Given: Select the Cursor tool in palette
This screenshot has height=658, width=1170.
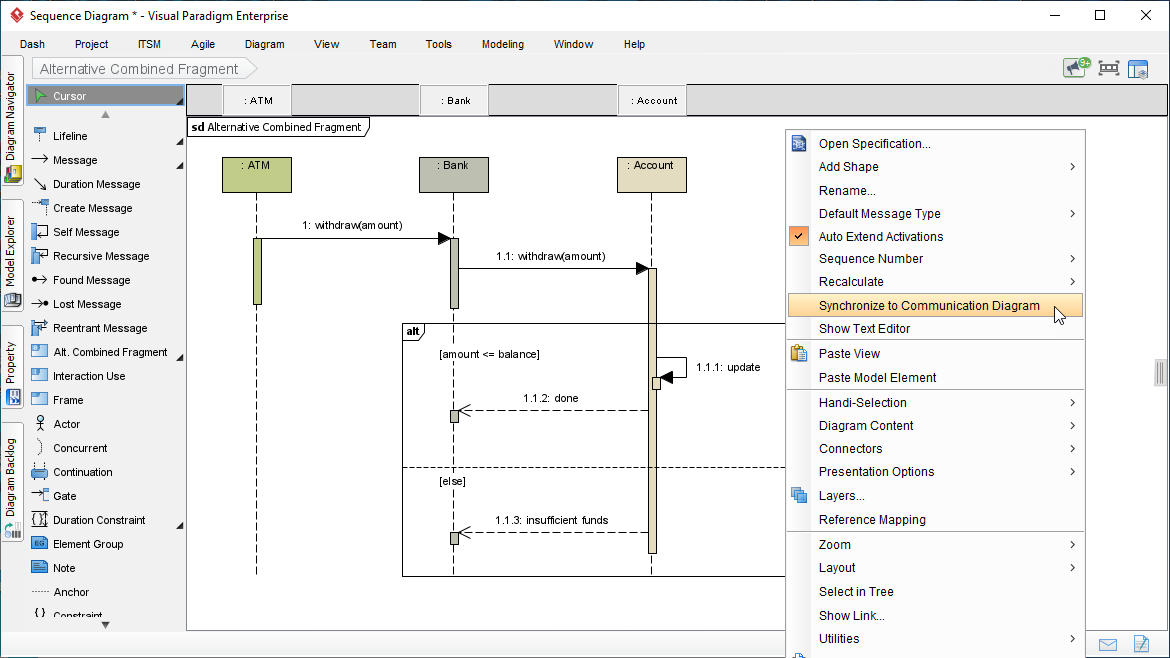Looking at the screenshot, I should click(x=105, y=95).
